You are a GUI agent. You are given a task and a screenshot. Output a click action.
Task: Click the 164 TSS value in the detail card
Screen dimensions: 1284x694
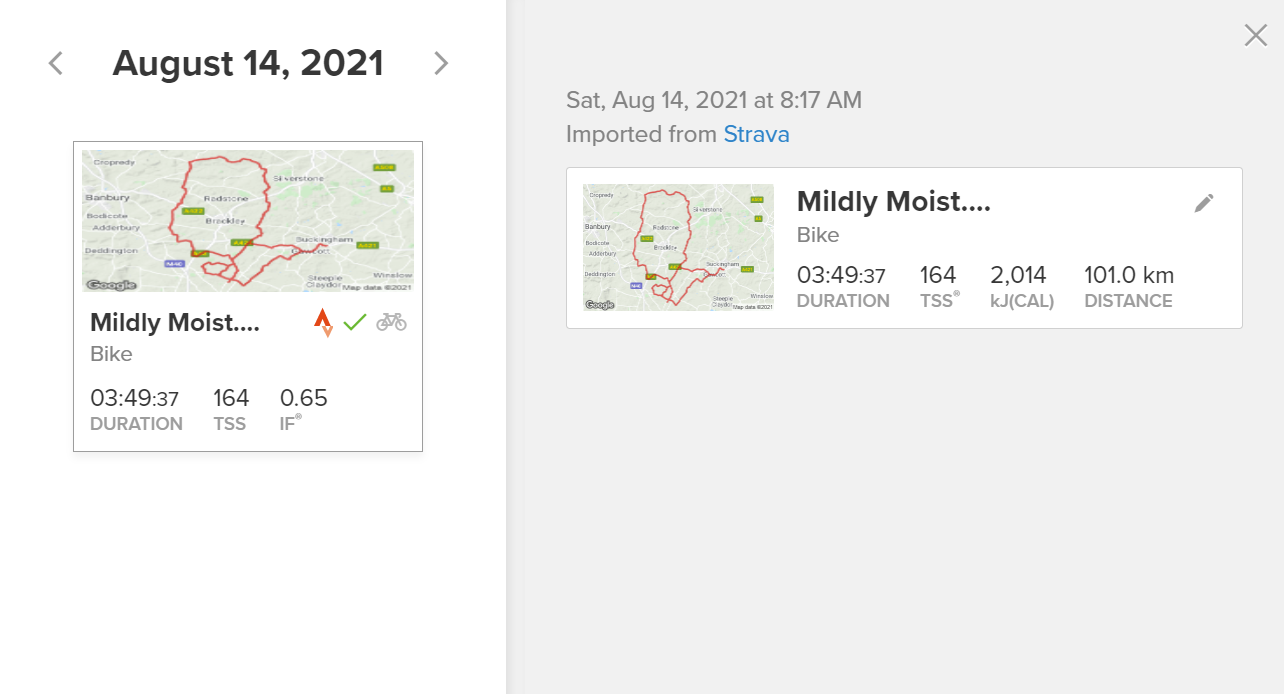click(x=938, y=275)
